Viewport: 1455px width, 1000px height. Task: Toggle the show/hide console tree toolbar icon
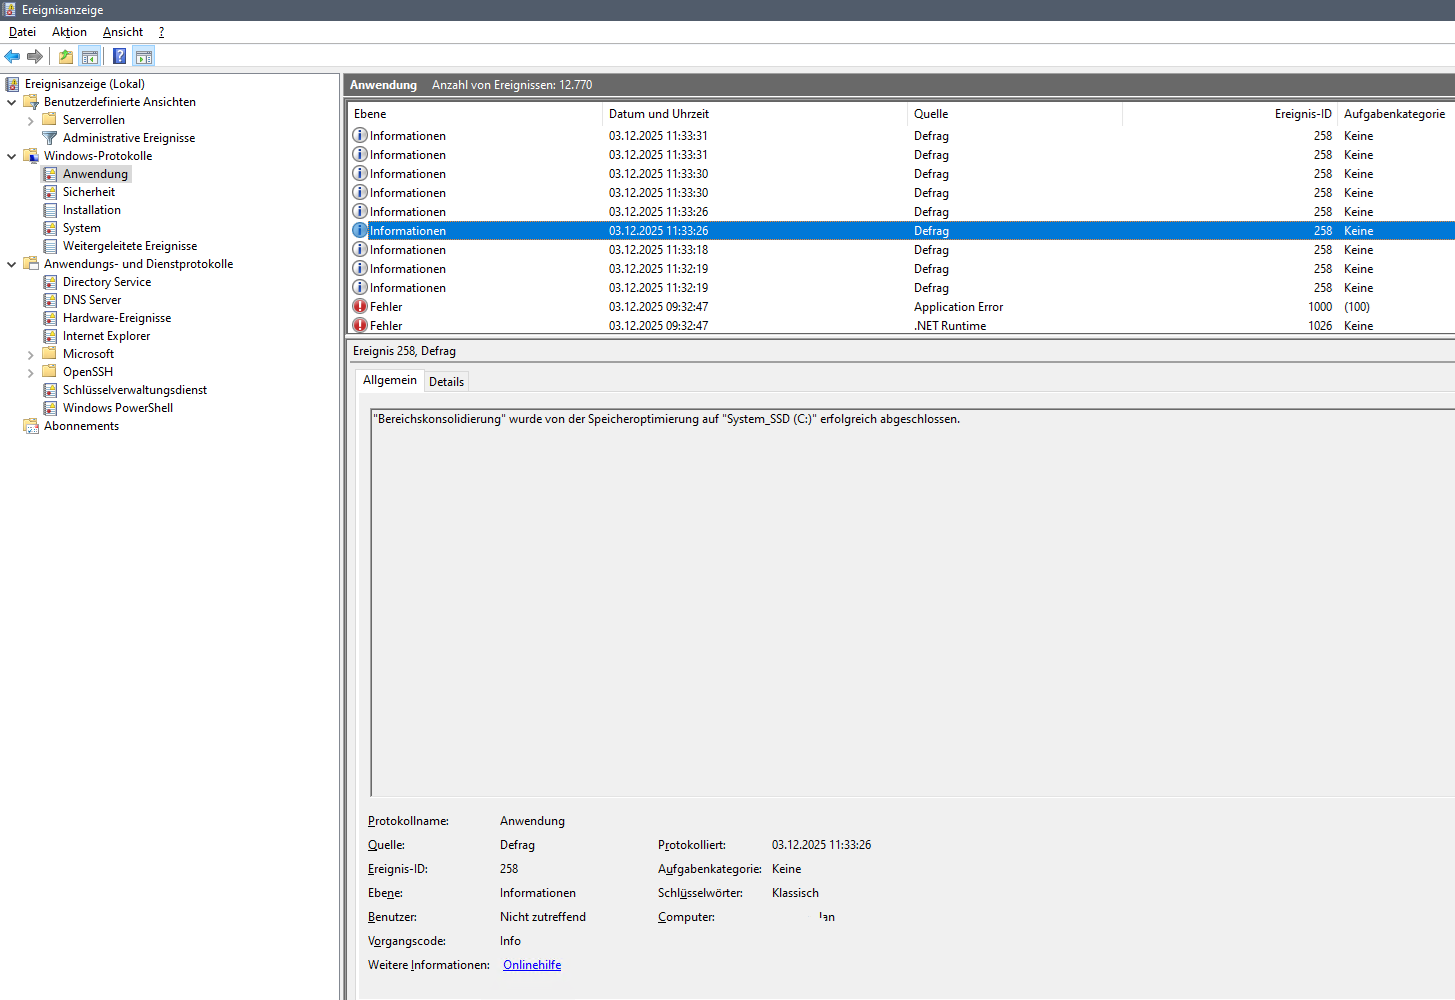click(90, 57)
